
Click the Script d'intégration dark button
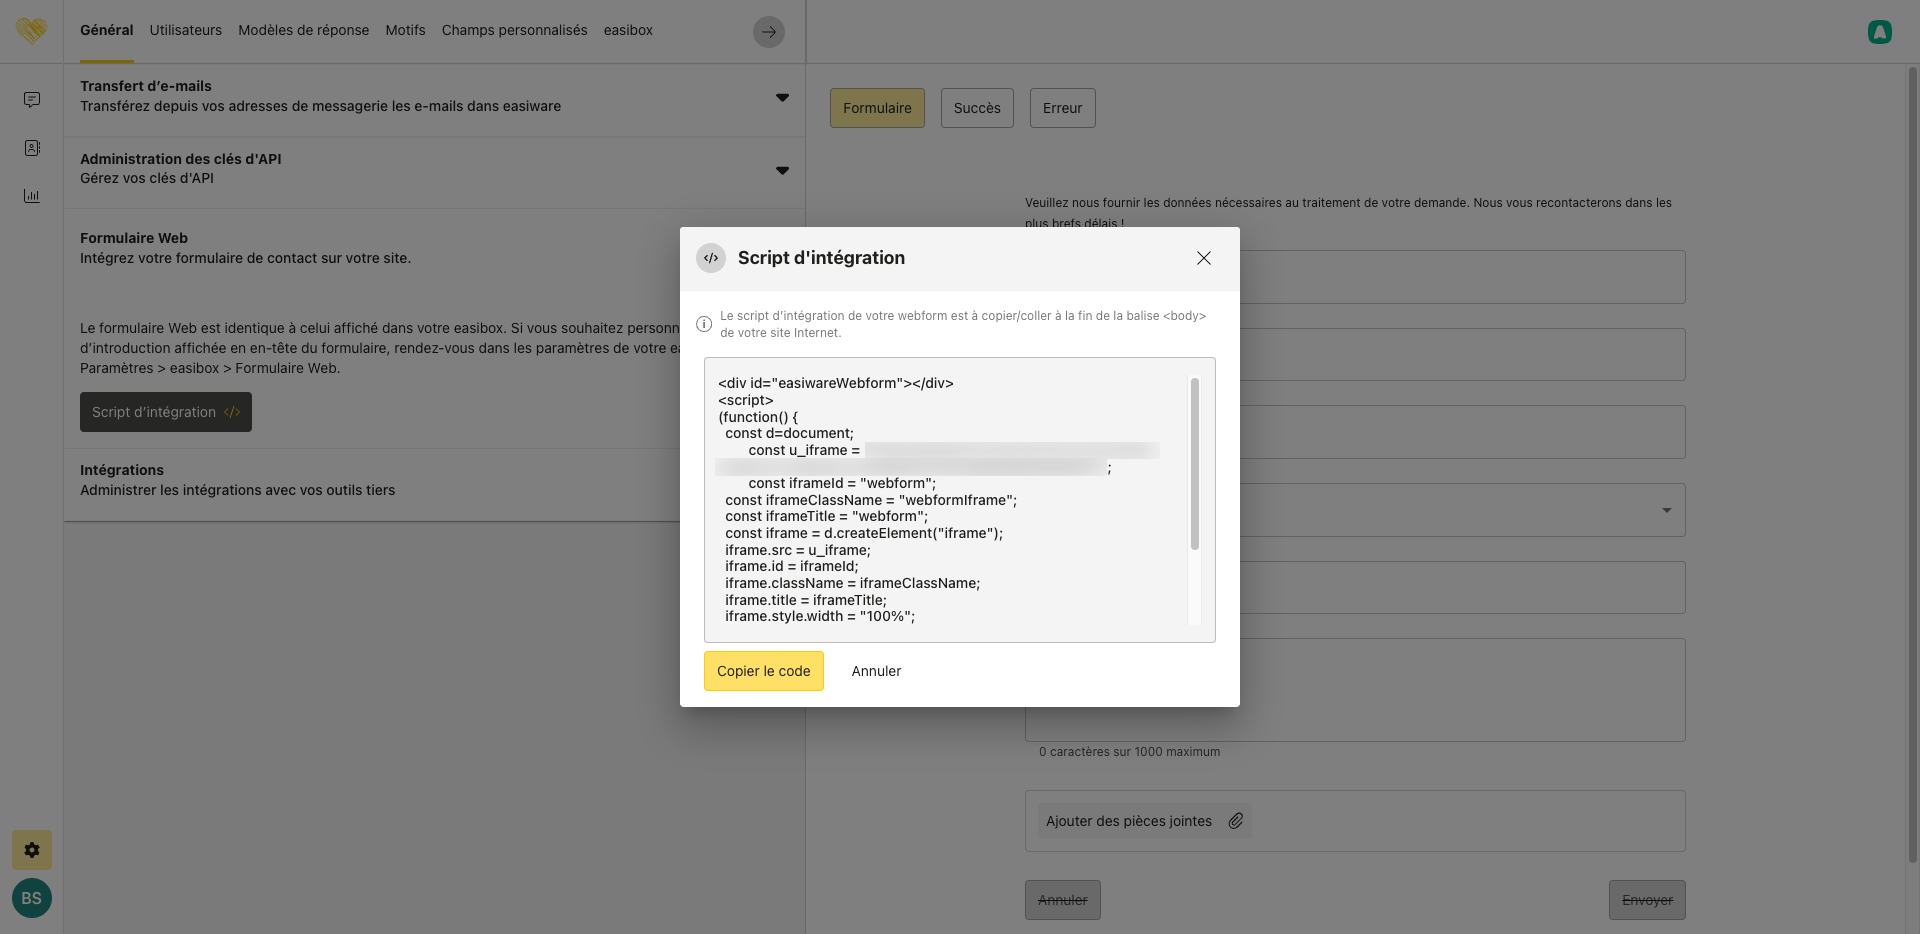coord(166,412)
